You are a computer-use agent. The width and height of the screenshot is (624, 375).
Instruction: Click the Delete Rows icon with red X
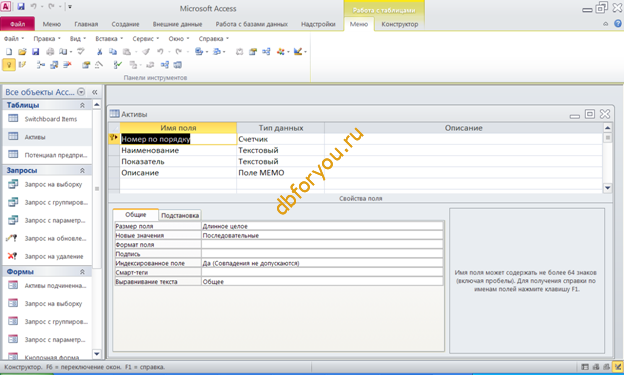tap(67, 65)
